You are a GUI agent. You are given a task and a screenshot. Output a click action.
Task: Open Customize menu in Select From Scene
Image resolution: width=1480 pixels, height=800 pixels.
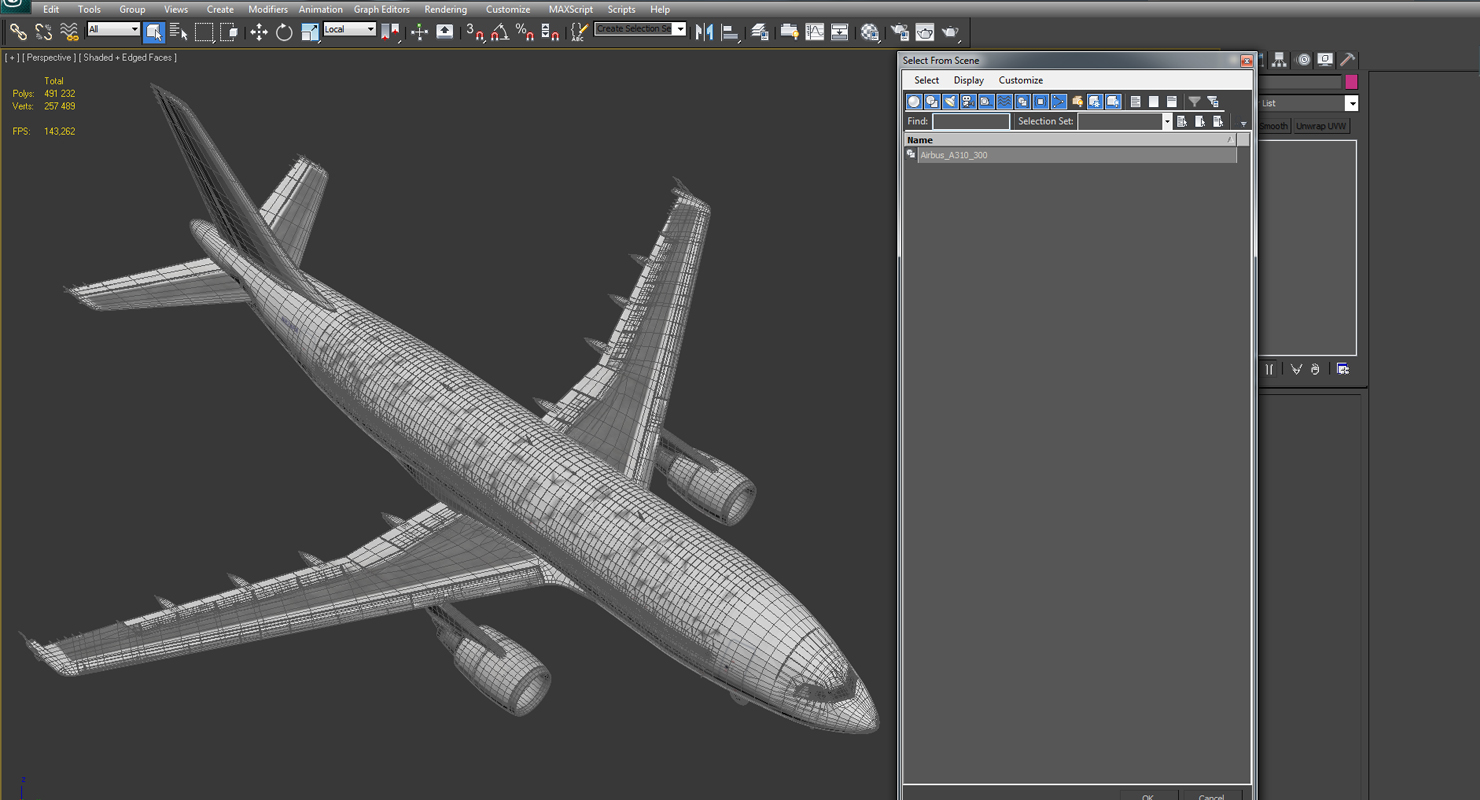[1021, 80]
